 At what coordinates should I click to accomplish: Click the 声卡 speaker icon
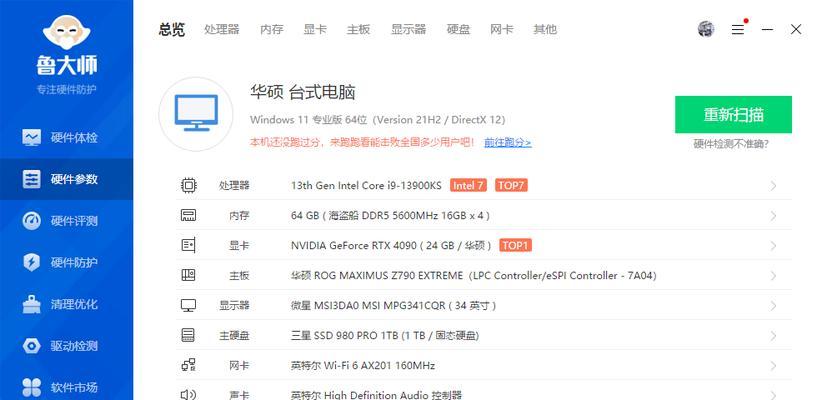point(189,395)
